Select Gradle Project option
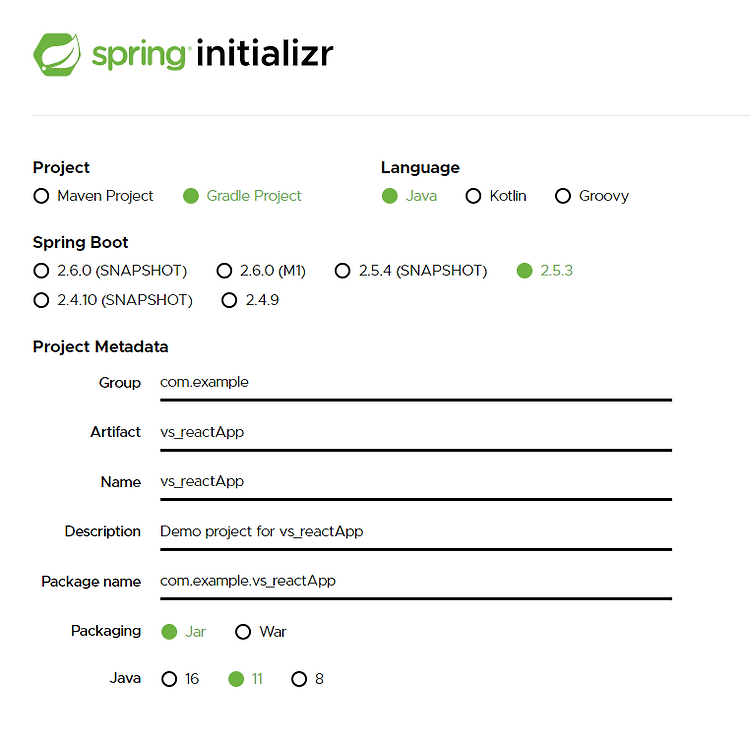This screenshot has height=743, width=750. click(x=242, y=196)
